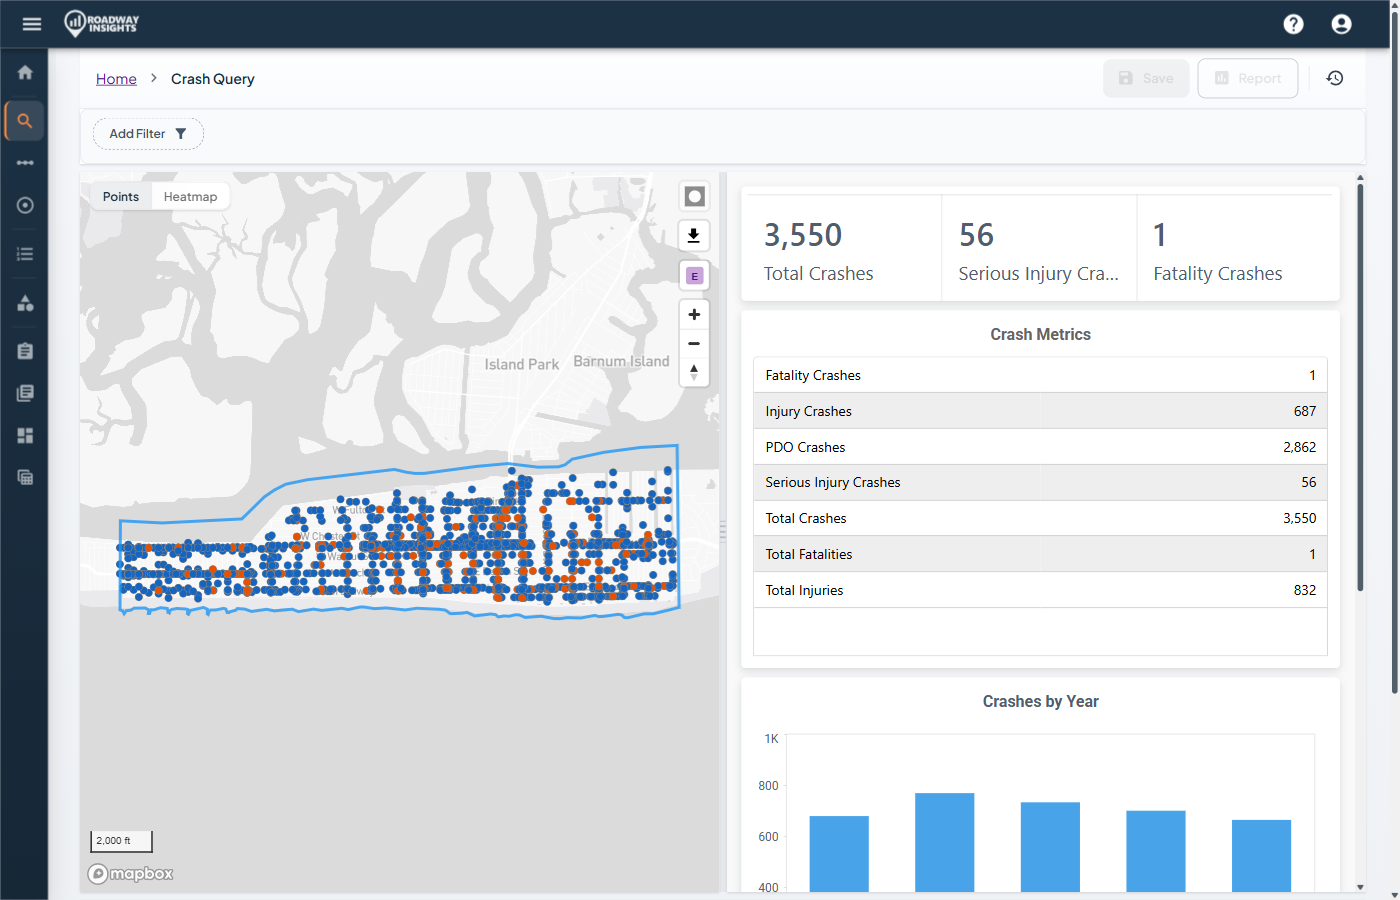Click the Mapbox attribution link
1400x900 pixels.
[x=130, y=873]
